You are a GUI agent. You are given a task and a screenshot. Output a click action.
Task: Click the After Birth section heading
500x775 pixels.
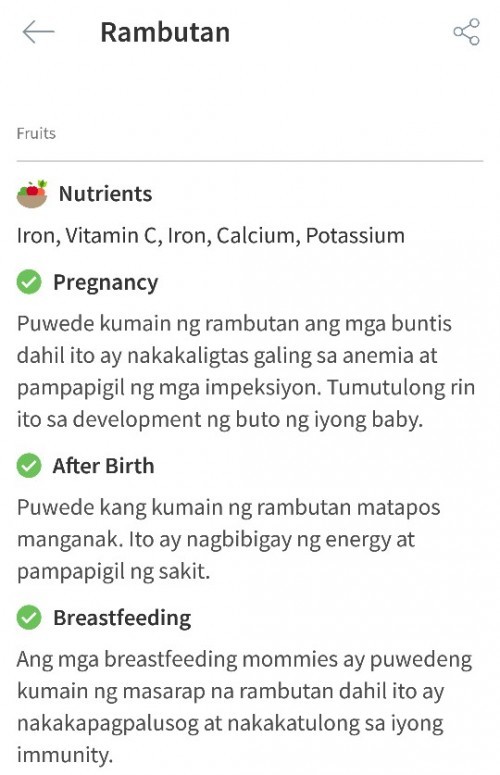(x=103, y=466)
